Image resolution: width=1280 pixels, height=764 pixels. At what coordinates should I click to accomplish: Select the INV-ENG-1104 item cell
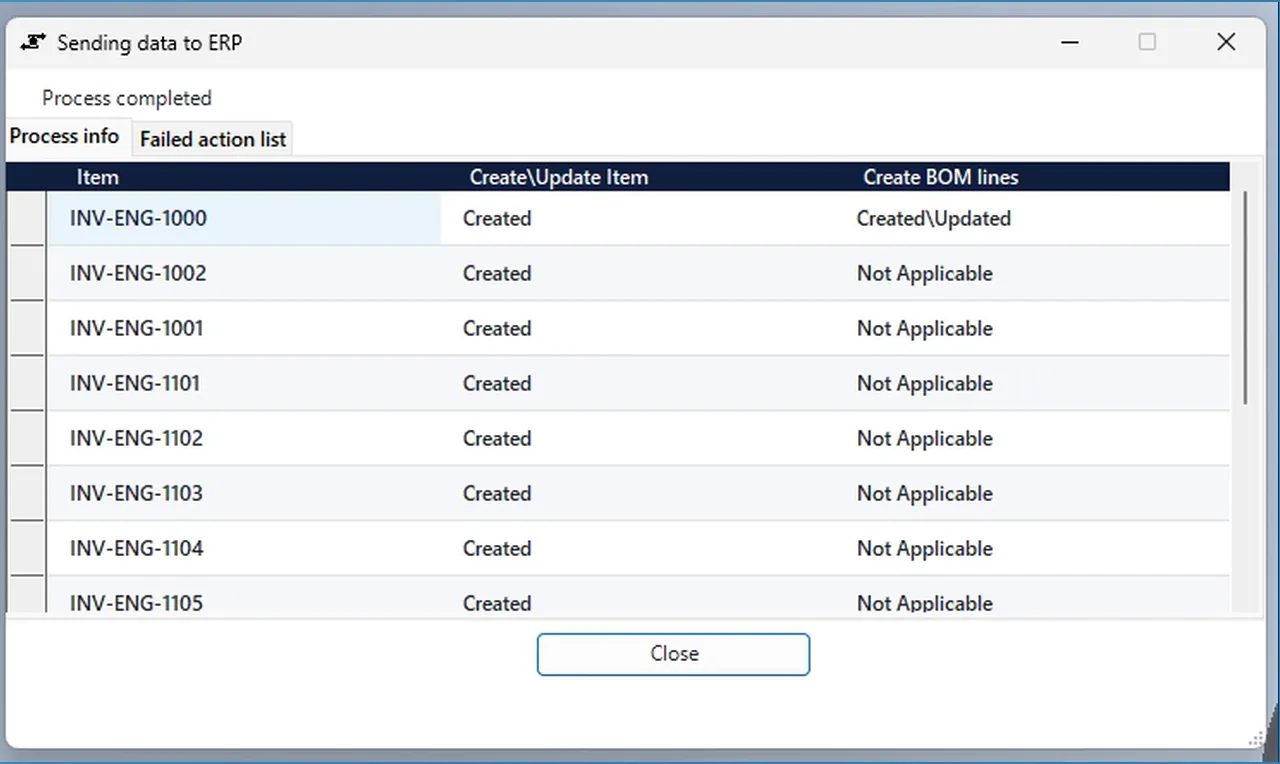244,548
